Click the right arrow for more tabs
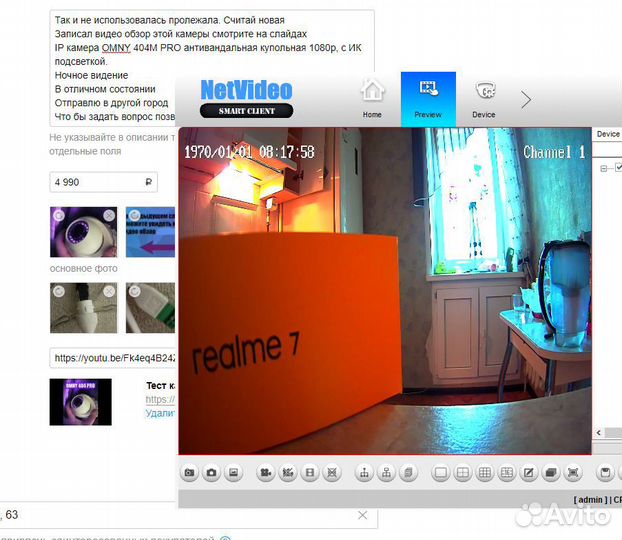 point(526,100)
